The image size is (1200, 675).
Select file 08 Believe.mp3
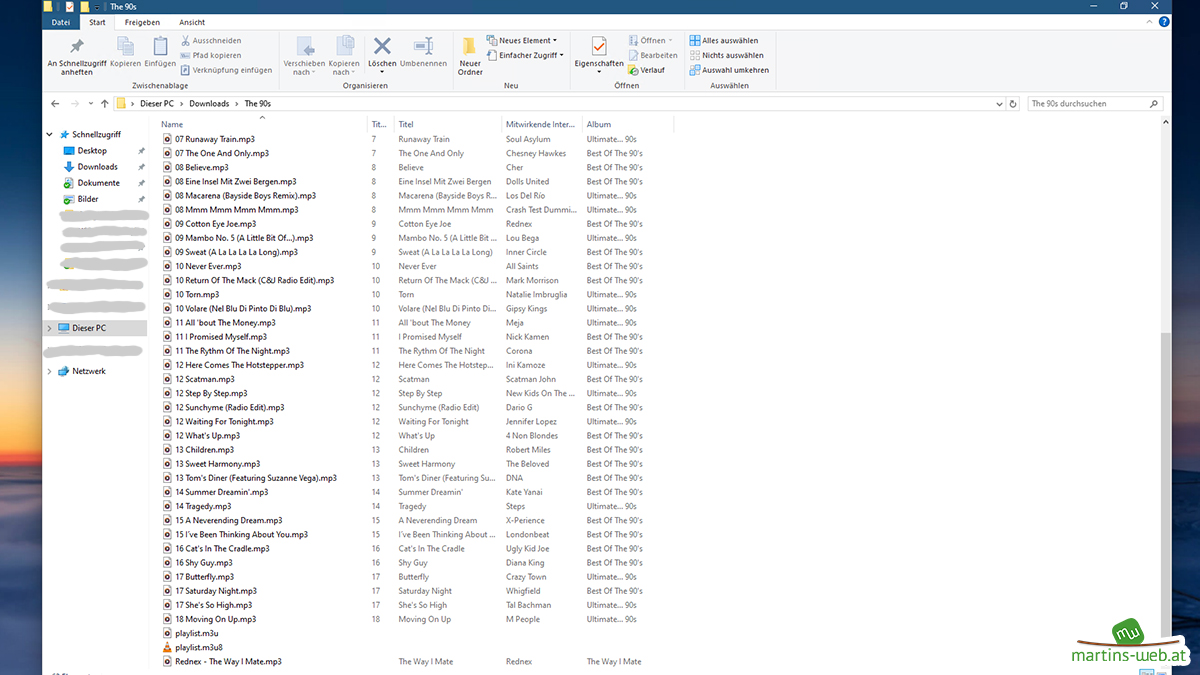[x=201, y=167]
